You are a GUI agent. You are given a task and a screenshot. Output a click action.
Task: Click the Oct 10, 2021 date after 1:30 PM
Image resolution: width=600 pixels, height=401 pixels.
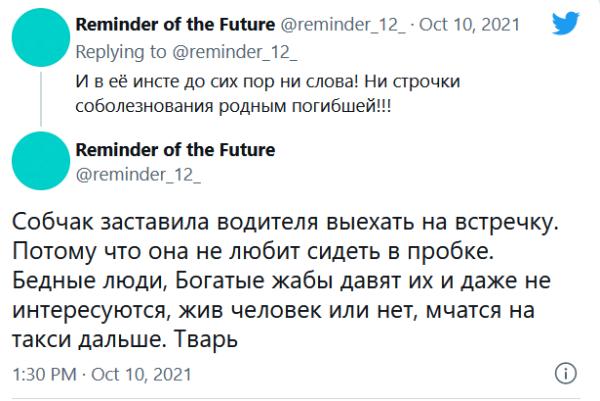(141, 374)
